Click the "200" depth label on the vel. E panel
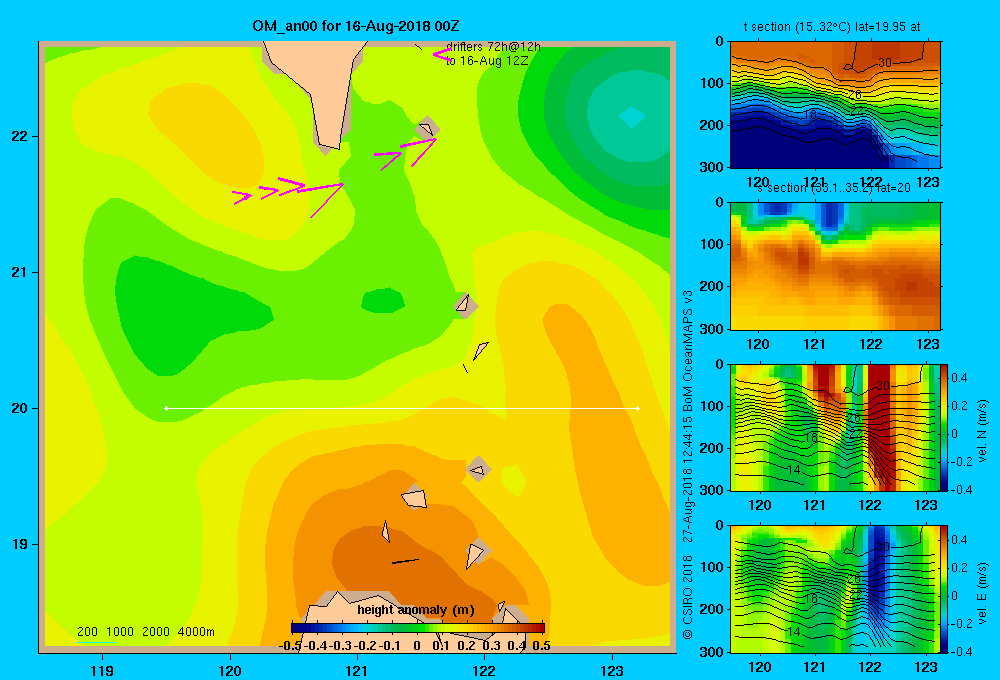This screenshot has width=1000, height=680. 712,609
